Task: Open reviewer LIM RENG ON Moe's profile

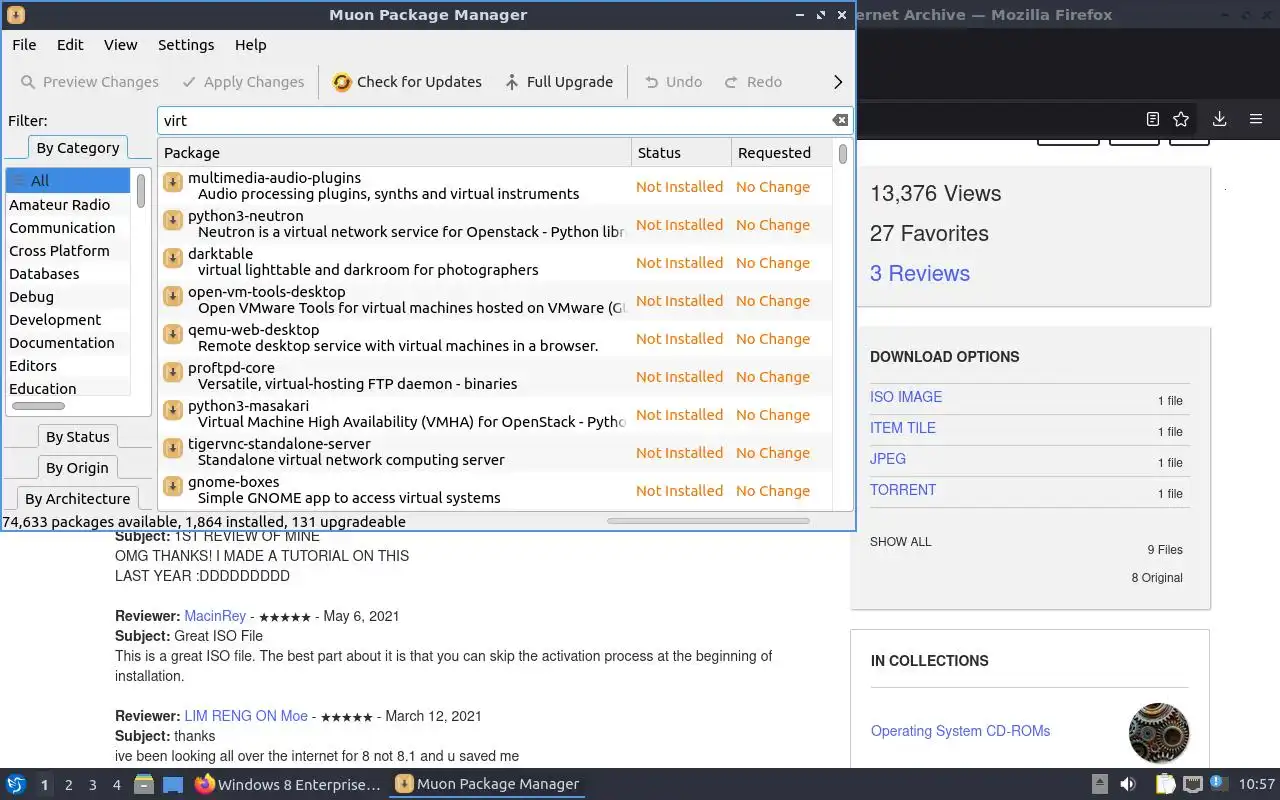Action: (246, 716)
